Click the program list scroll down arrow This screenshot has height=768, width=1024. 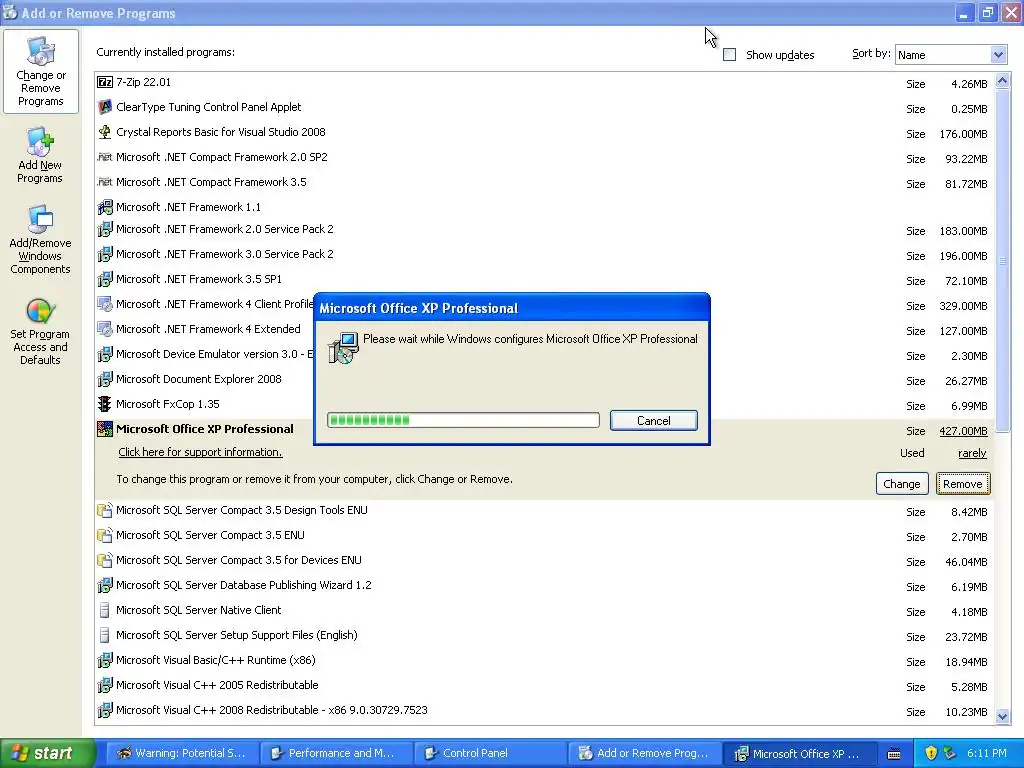point(1002,716)
